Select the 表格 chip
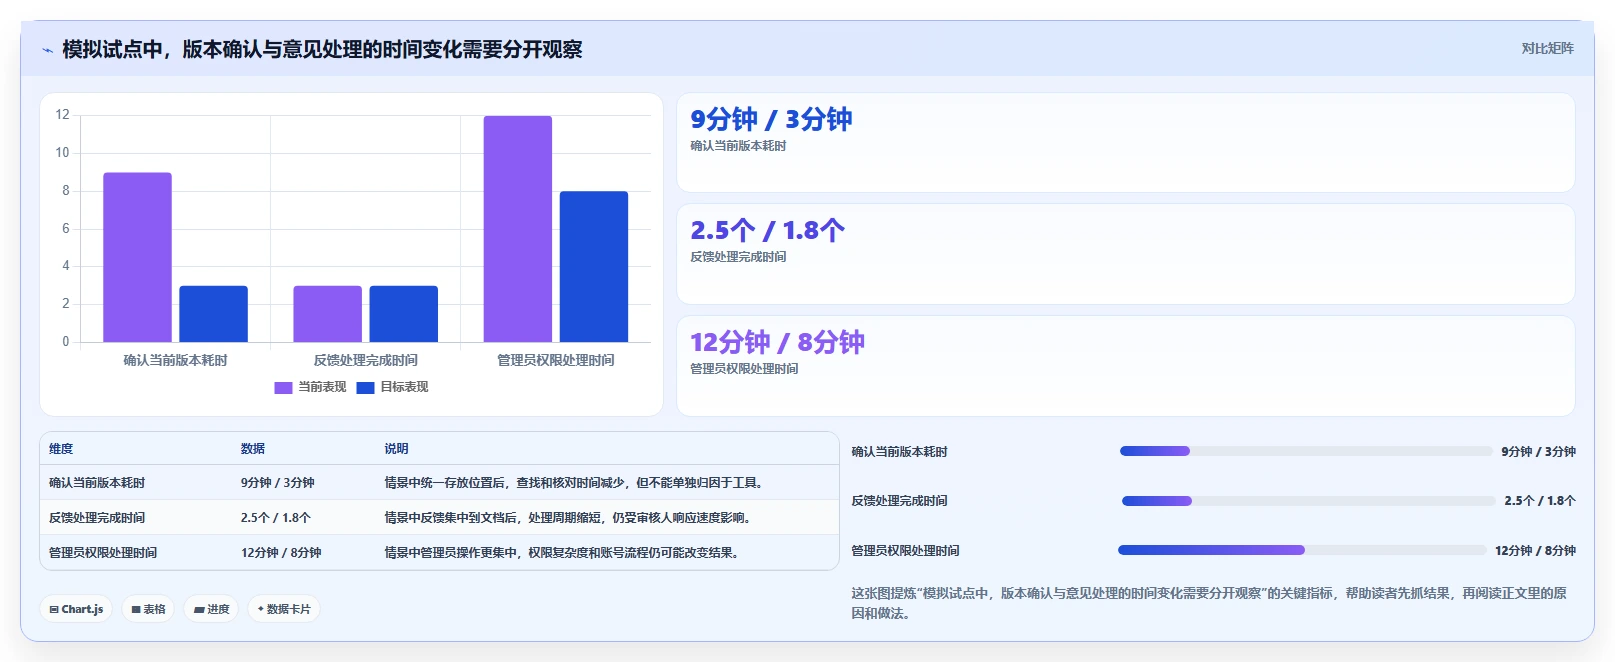 [x=148, y=609]
